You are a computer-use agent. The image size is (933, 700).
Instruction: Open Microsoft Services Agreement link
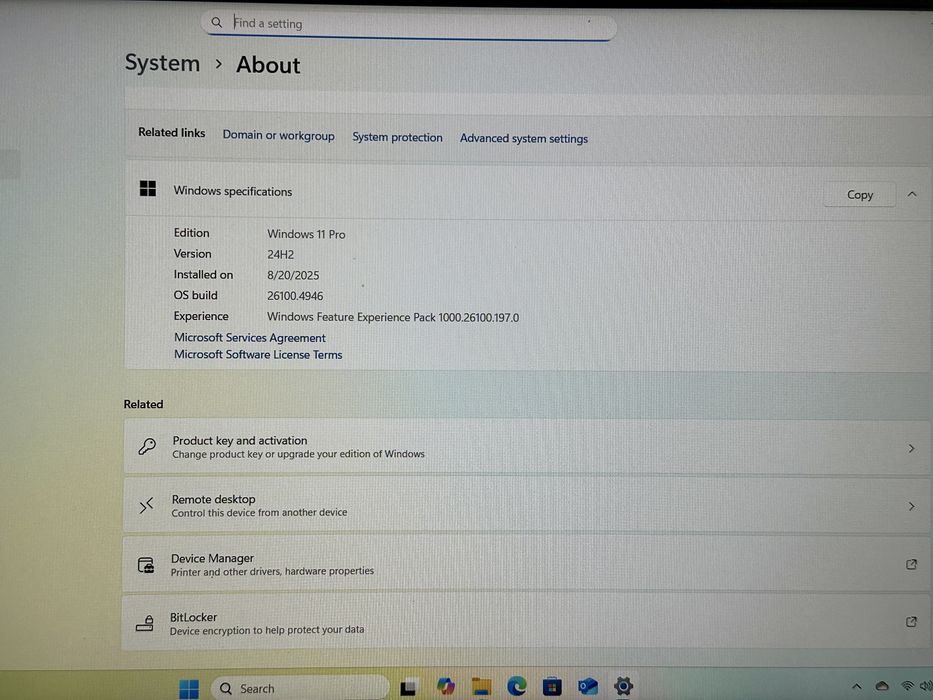(250, 338)
